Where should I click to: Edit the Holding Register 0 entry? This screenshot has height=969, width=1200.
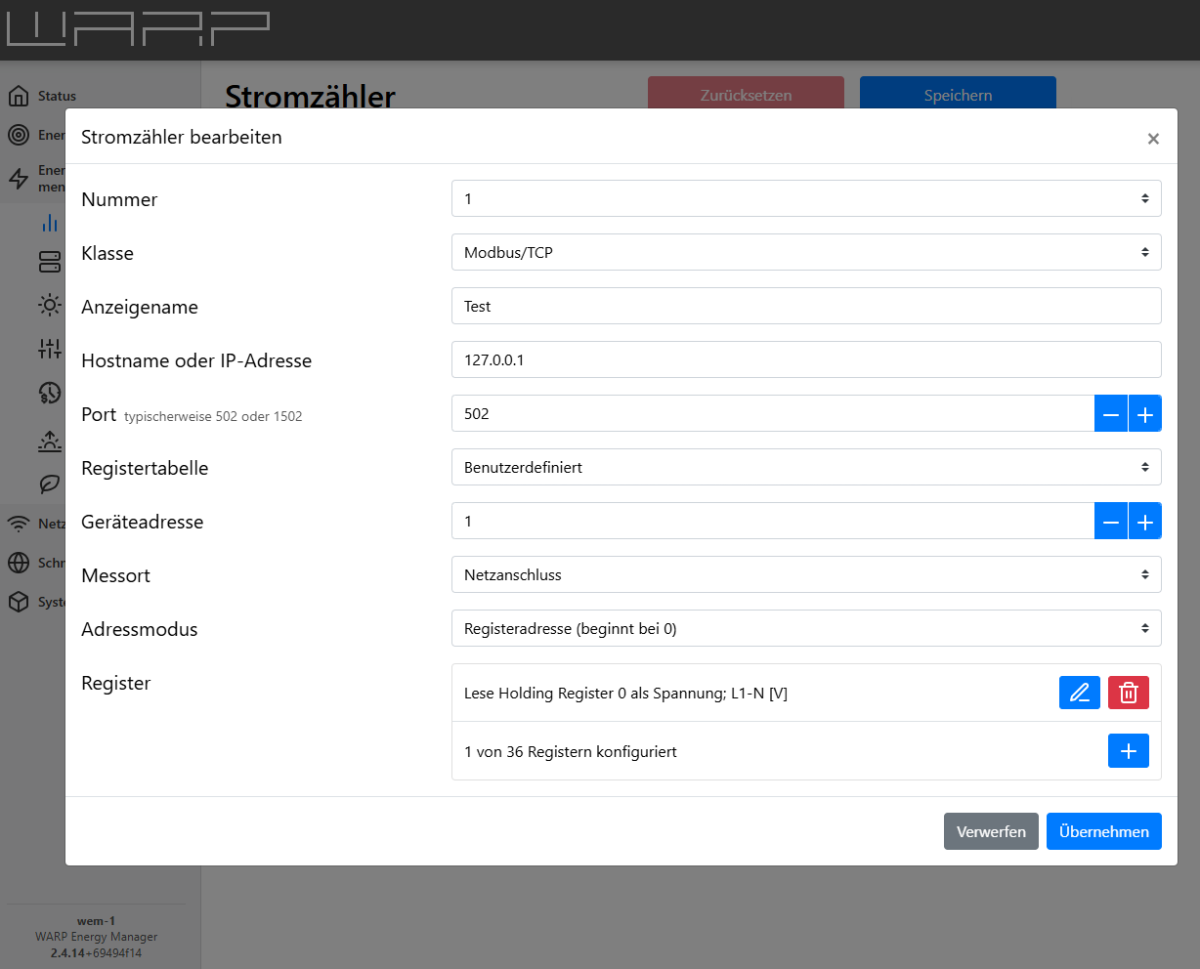[x=1079, y=693]
